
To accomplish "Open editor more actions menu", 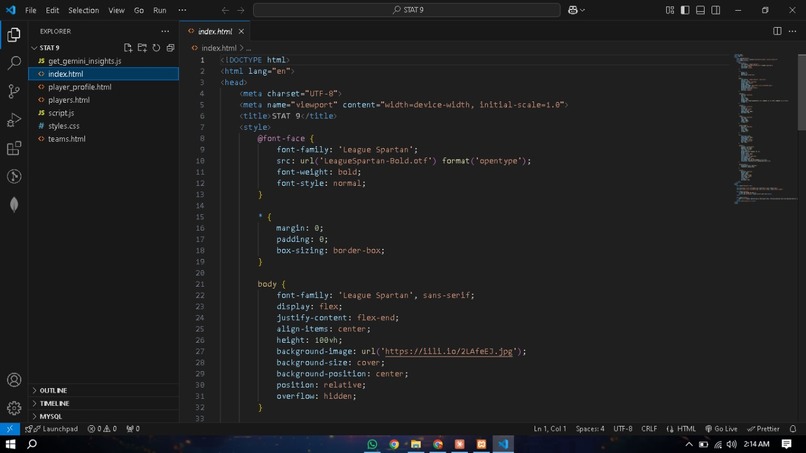I will click(x=793, y=31).
